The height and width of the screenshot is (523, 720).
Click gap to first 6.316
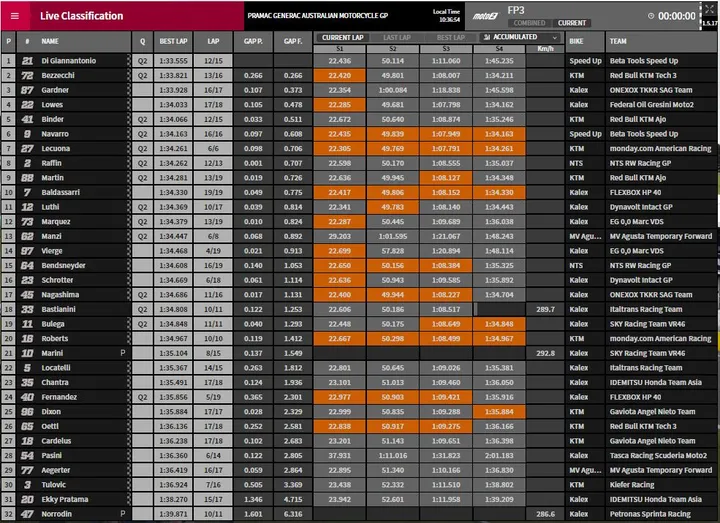tap(293, 514)
